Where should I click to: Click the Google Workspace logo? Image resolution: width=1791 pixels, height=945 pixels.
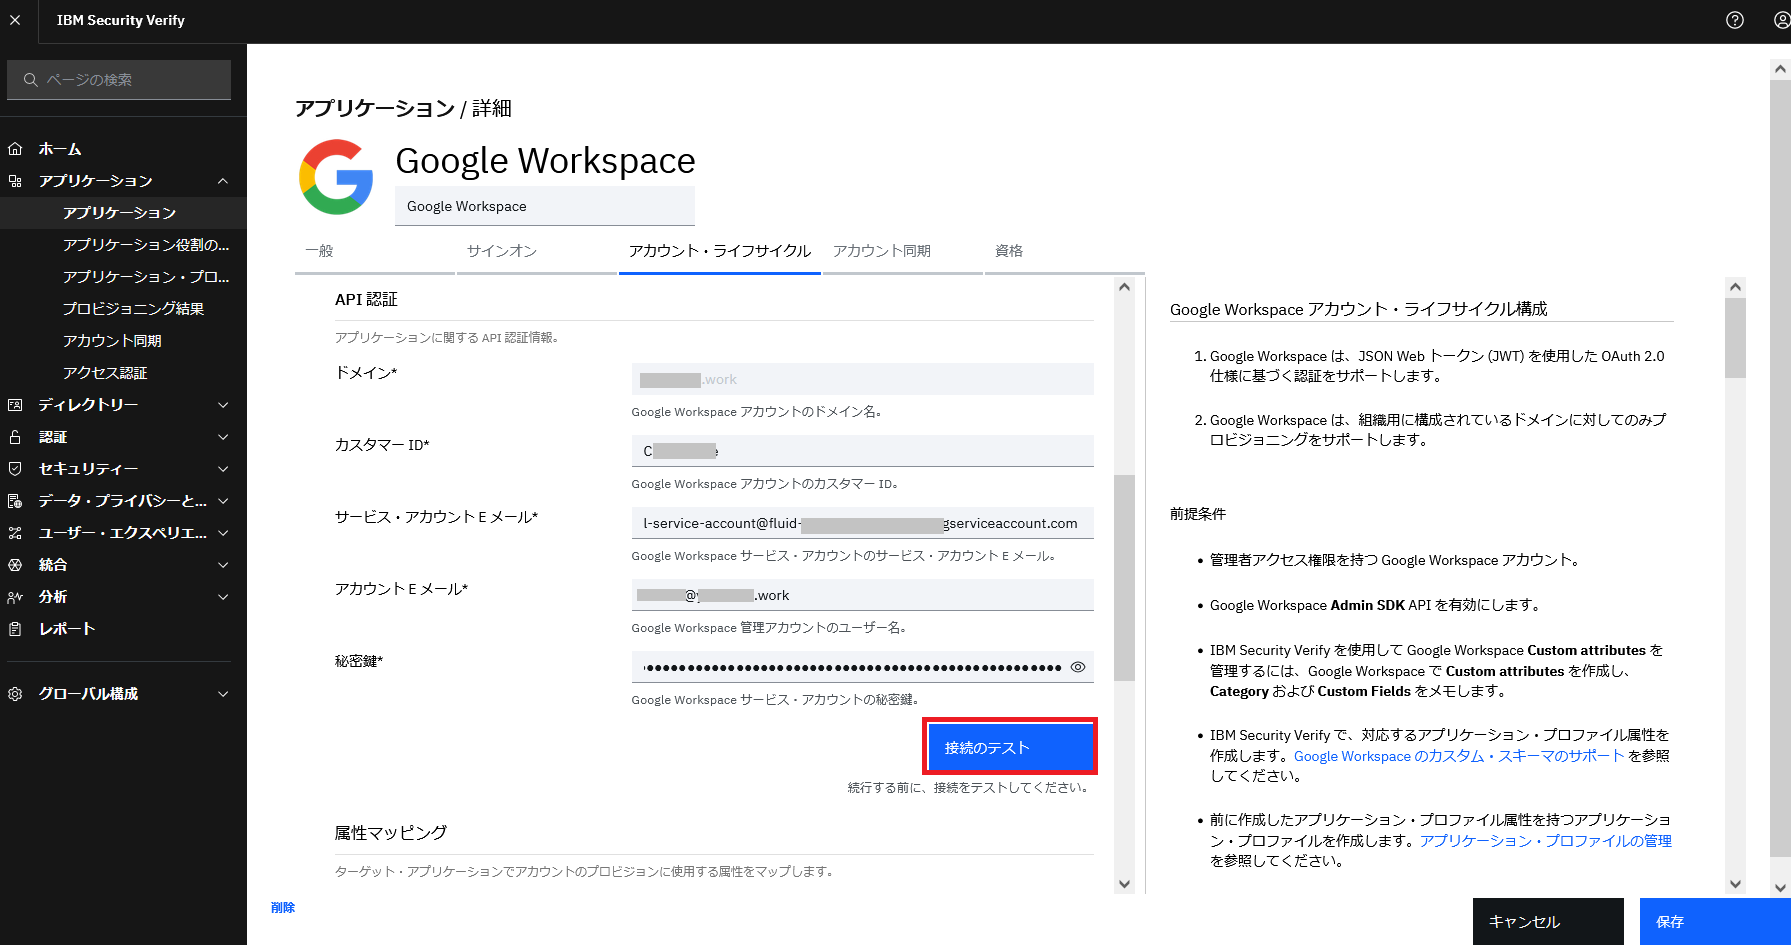336,177
